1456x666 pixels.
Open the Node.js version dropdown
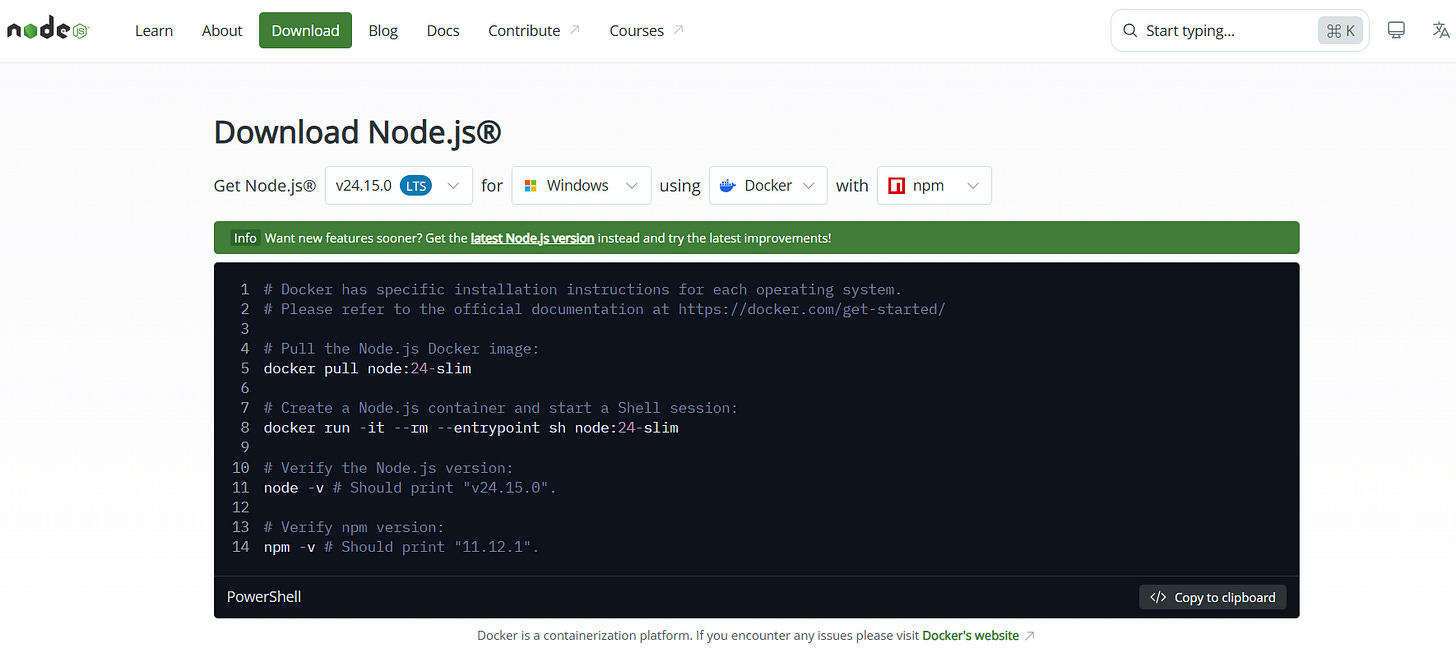point(399,186)
